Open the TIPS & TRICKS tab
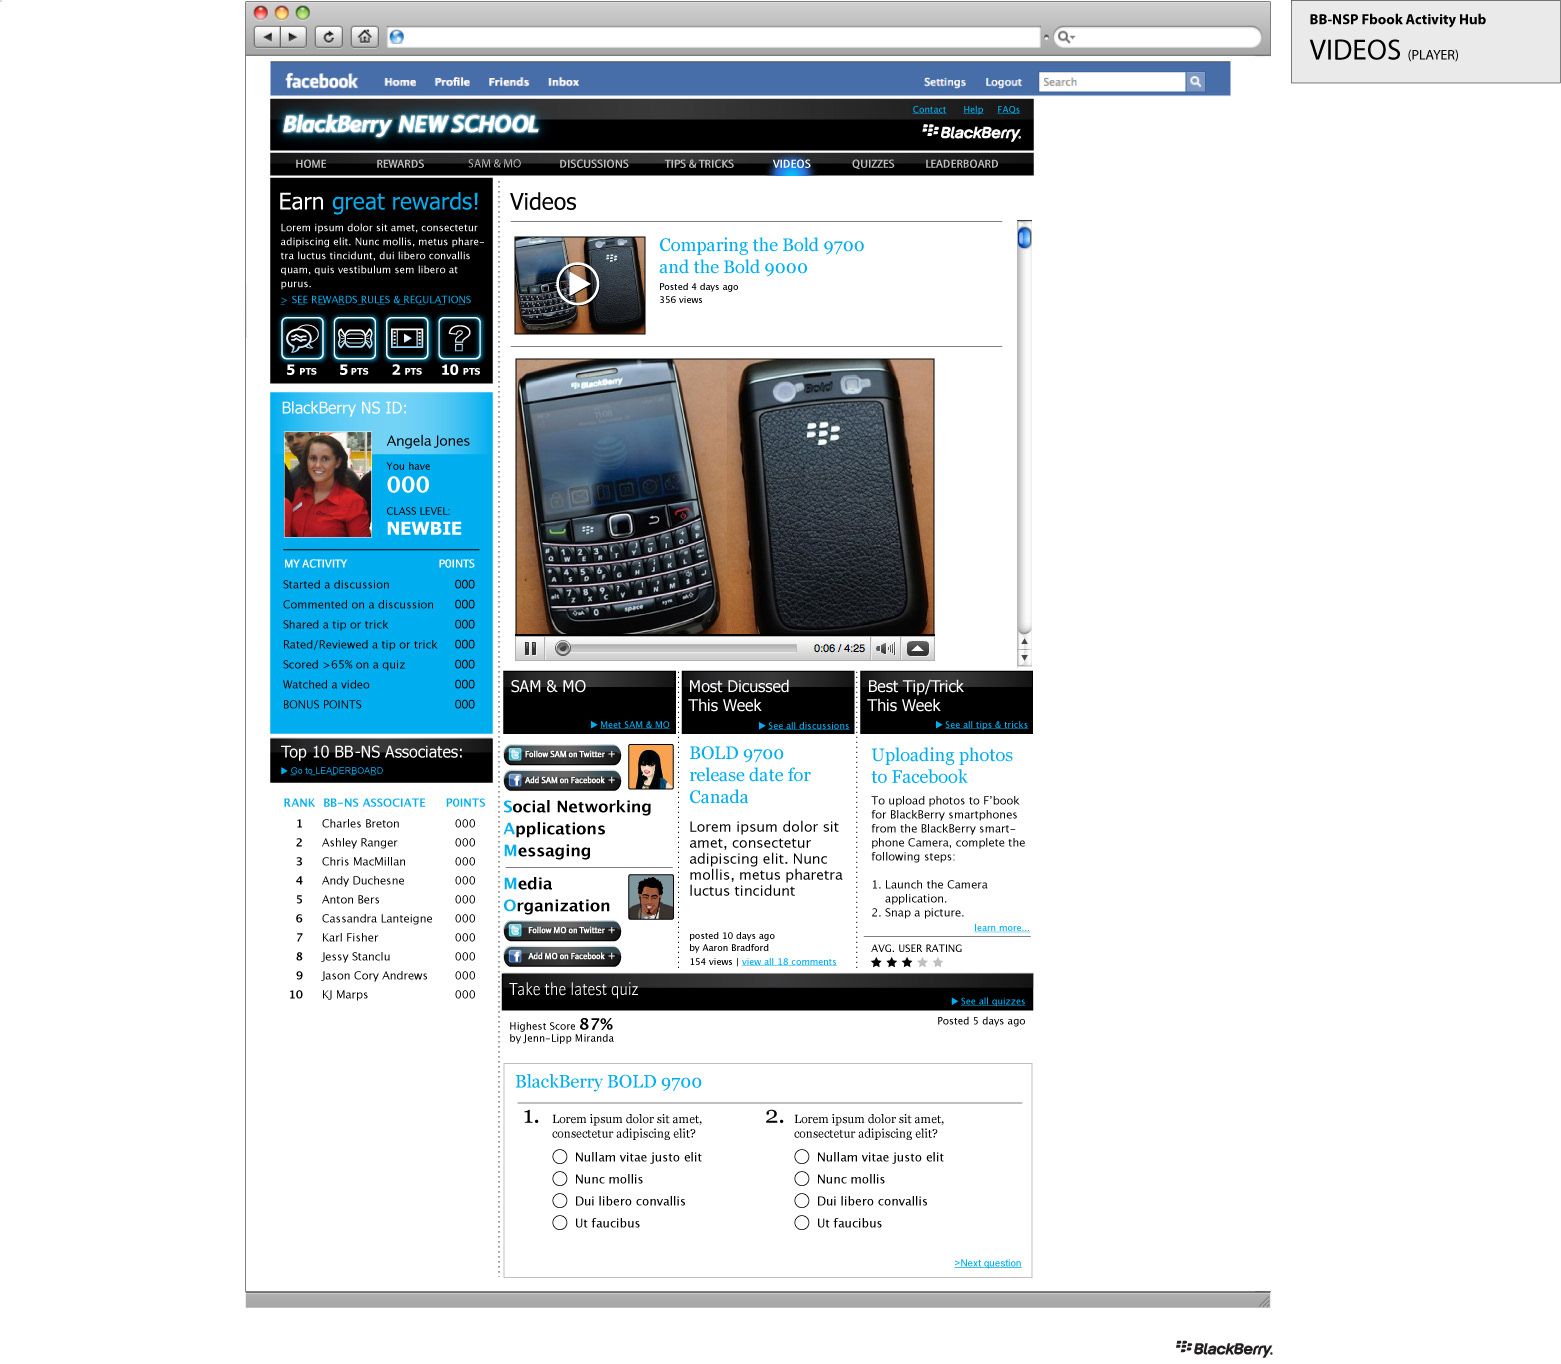 pos(699,164)
